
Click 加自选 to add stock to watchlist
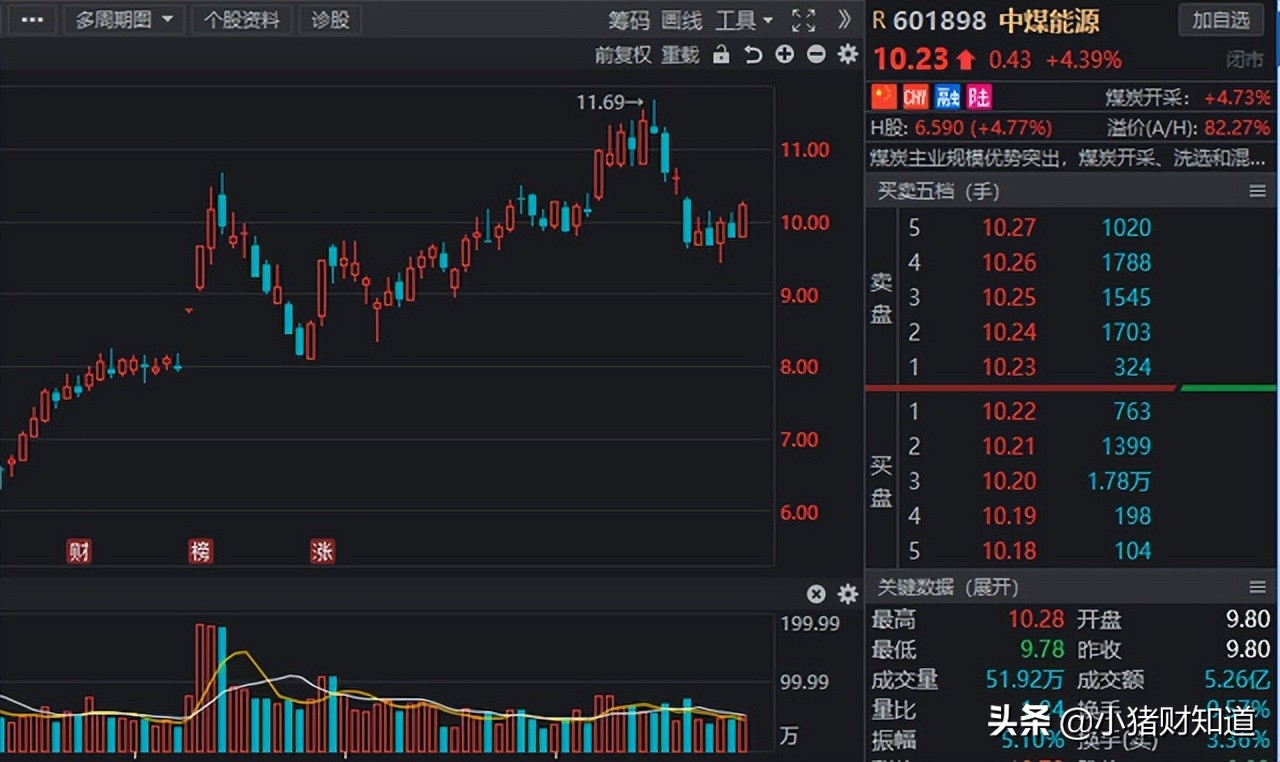coord(1221,21)
